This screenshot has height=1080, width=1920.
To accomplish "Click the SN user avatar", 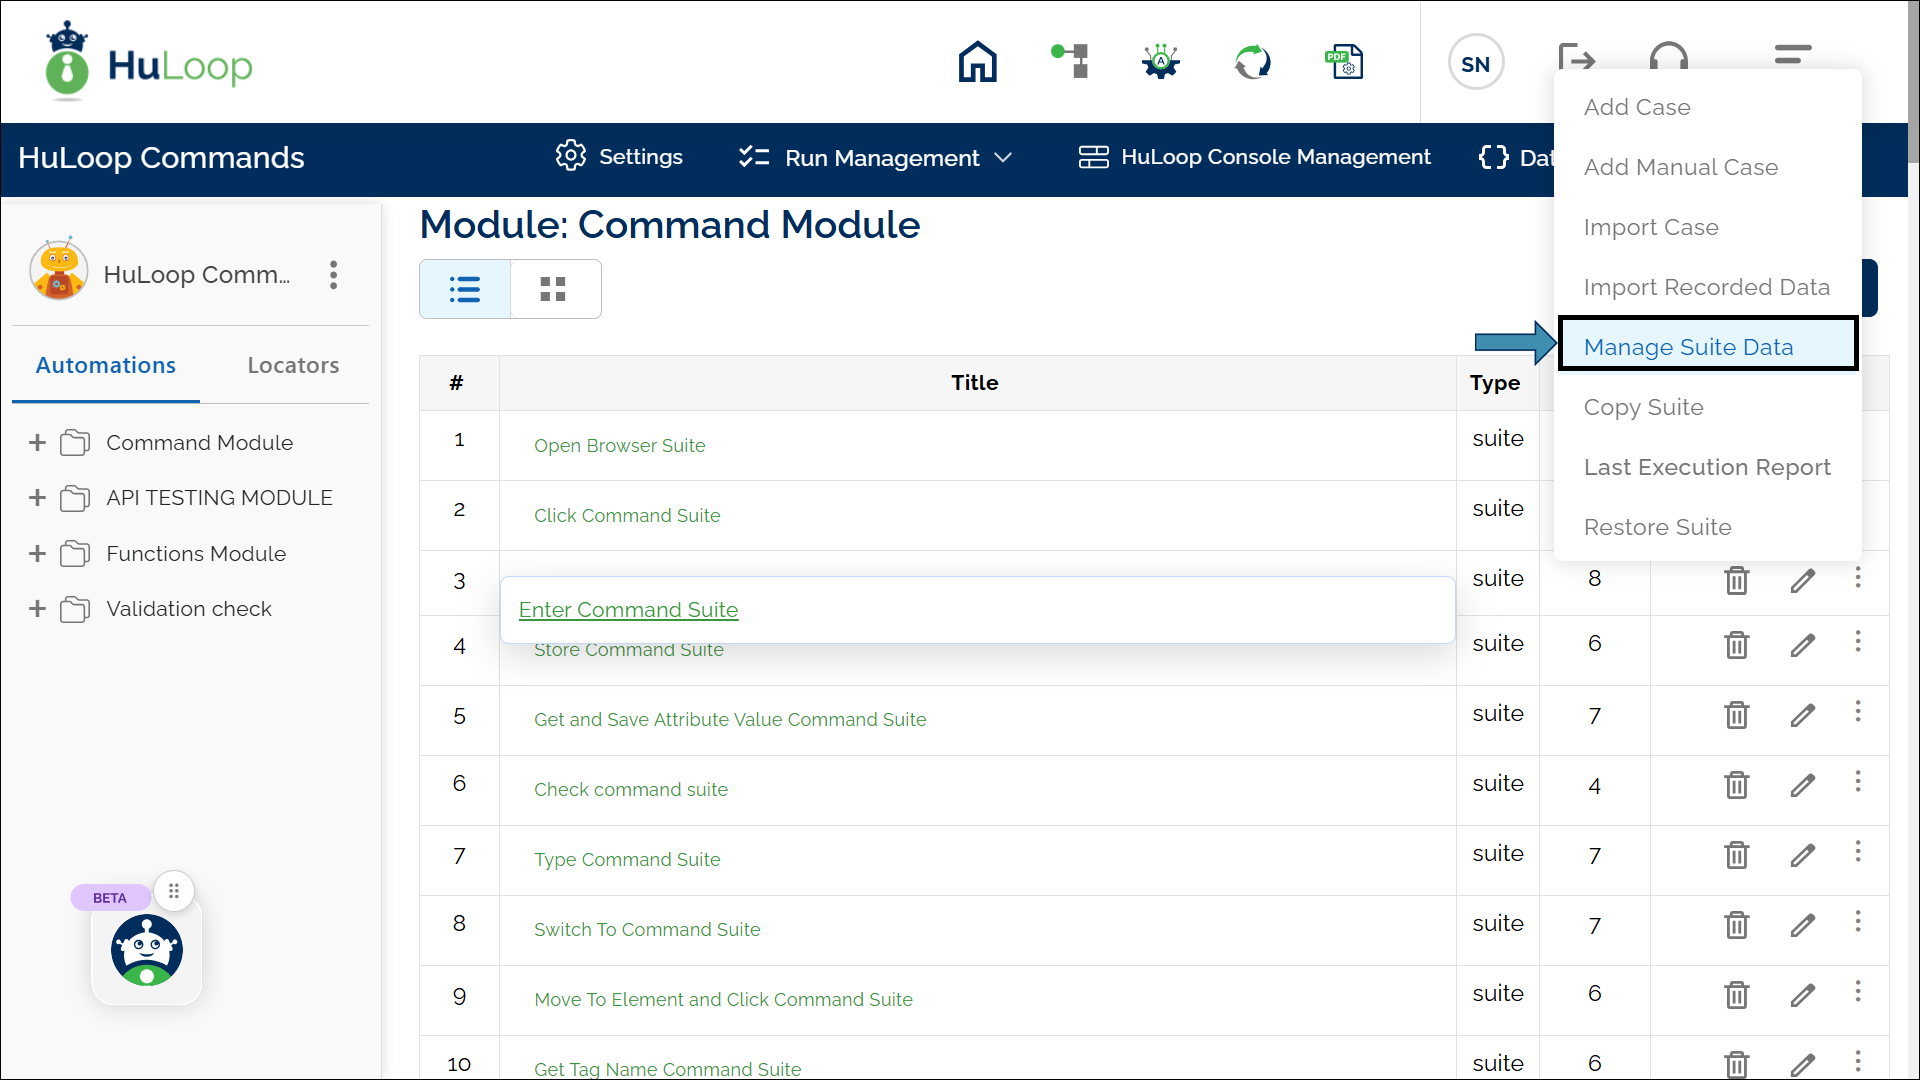I will coord(1475,63).
